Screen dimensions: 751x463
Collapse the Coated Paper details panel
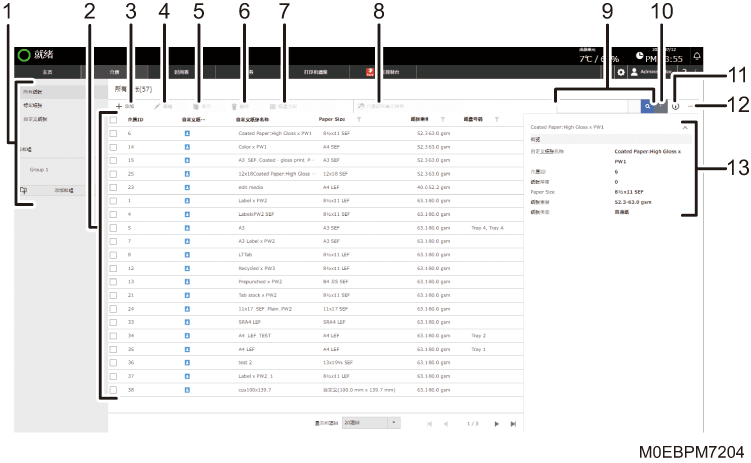point(685,127)
